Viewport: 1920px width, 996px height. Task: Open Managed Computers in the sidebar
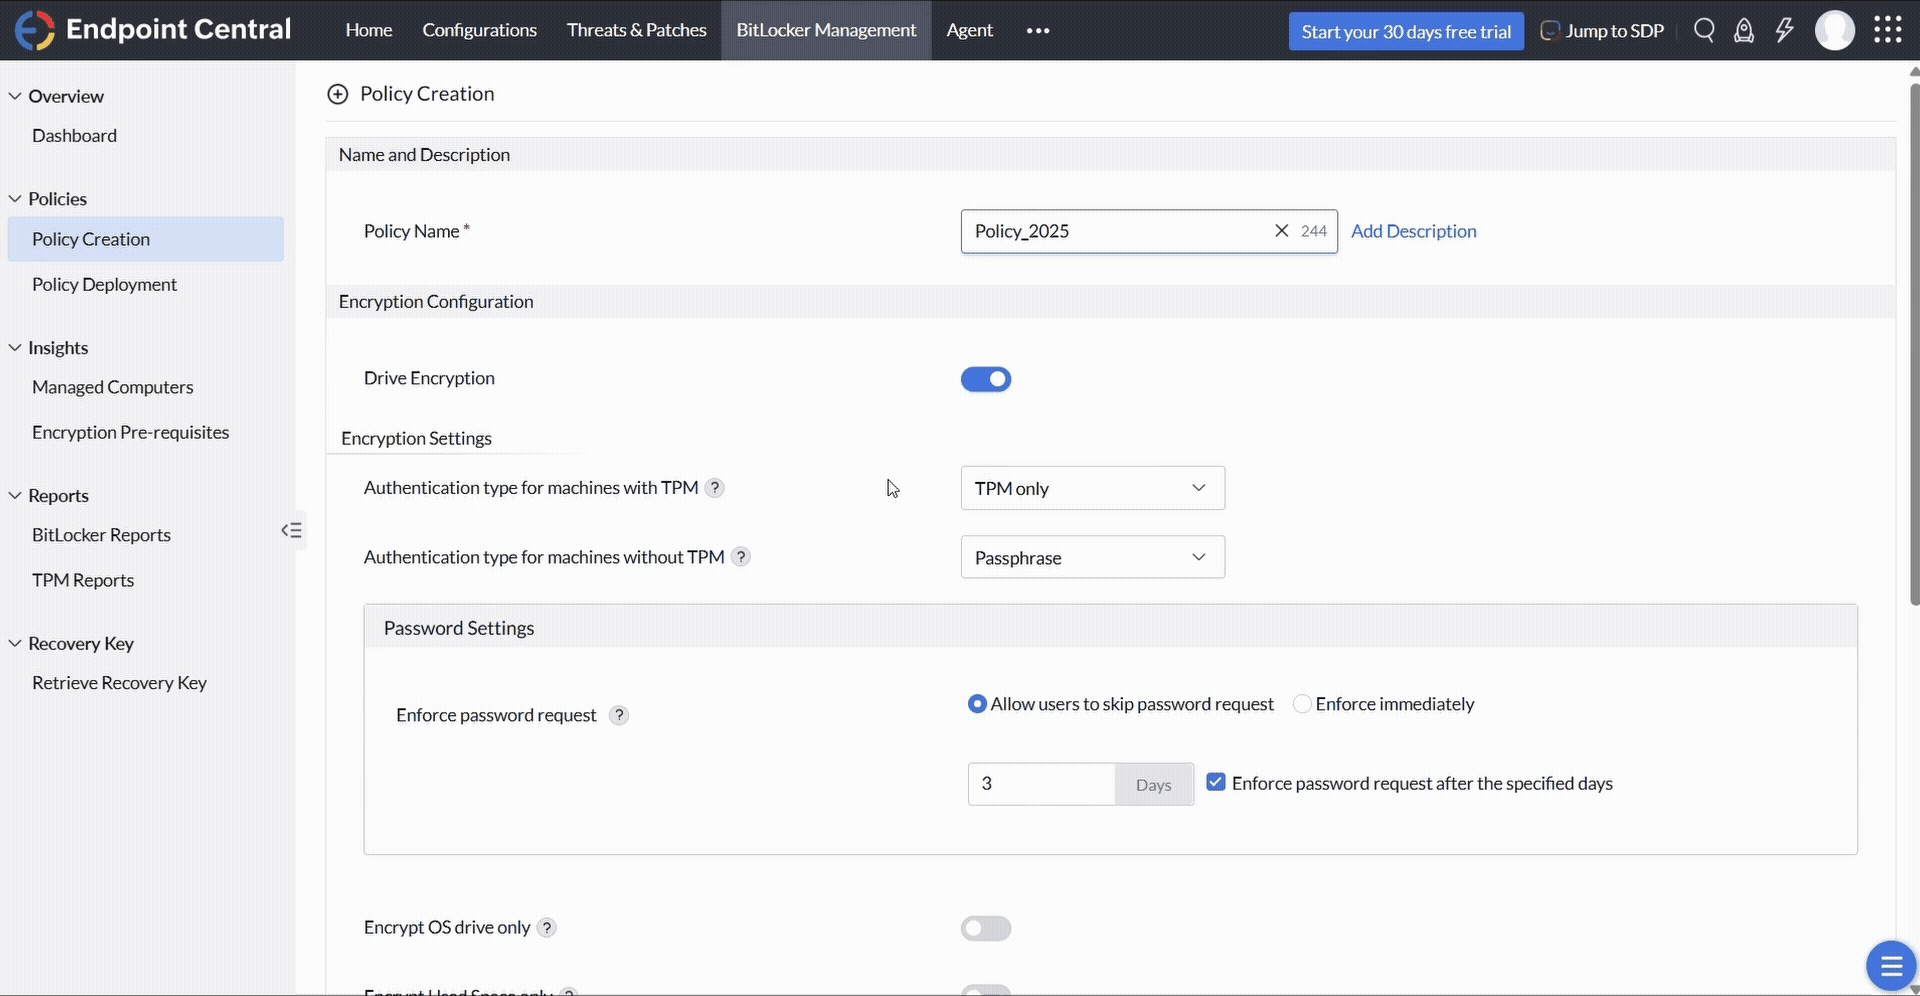[x=113, y=387]
